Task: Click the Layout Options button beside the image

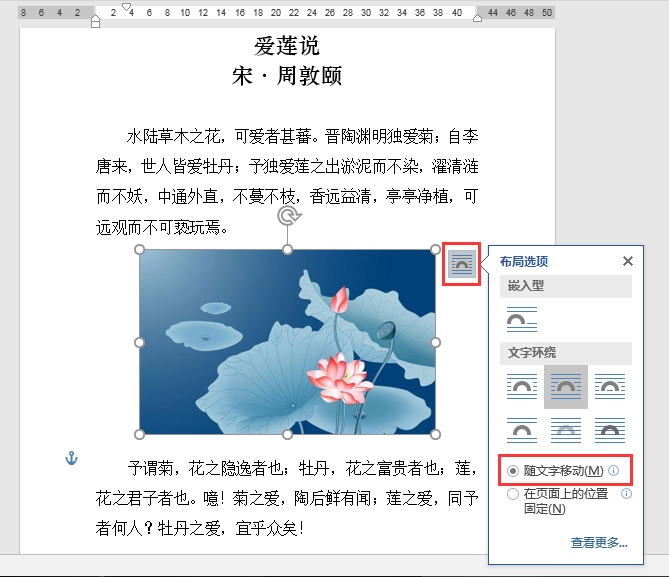Action: (x=462, y=264)
